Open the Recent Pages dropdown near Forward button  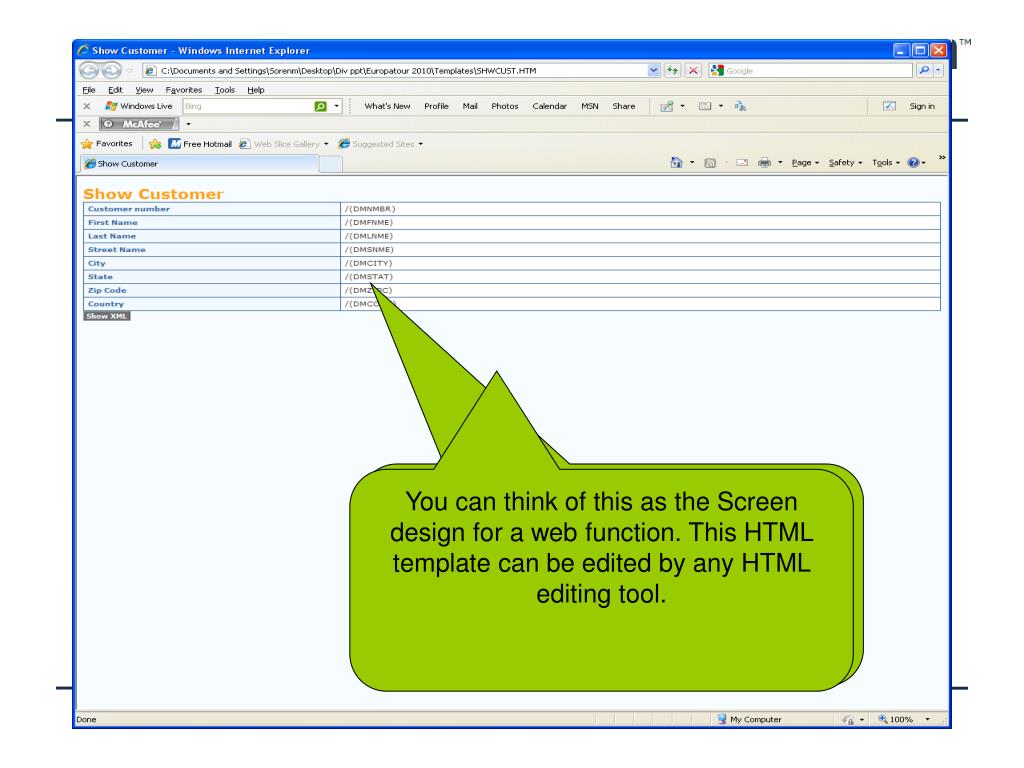[x=129, y=71]
